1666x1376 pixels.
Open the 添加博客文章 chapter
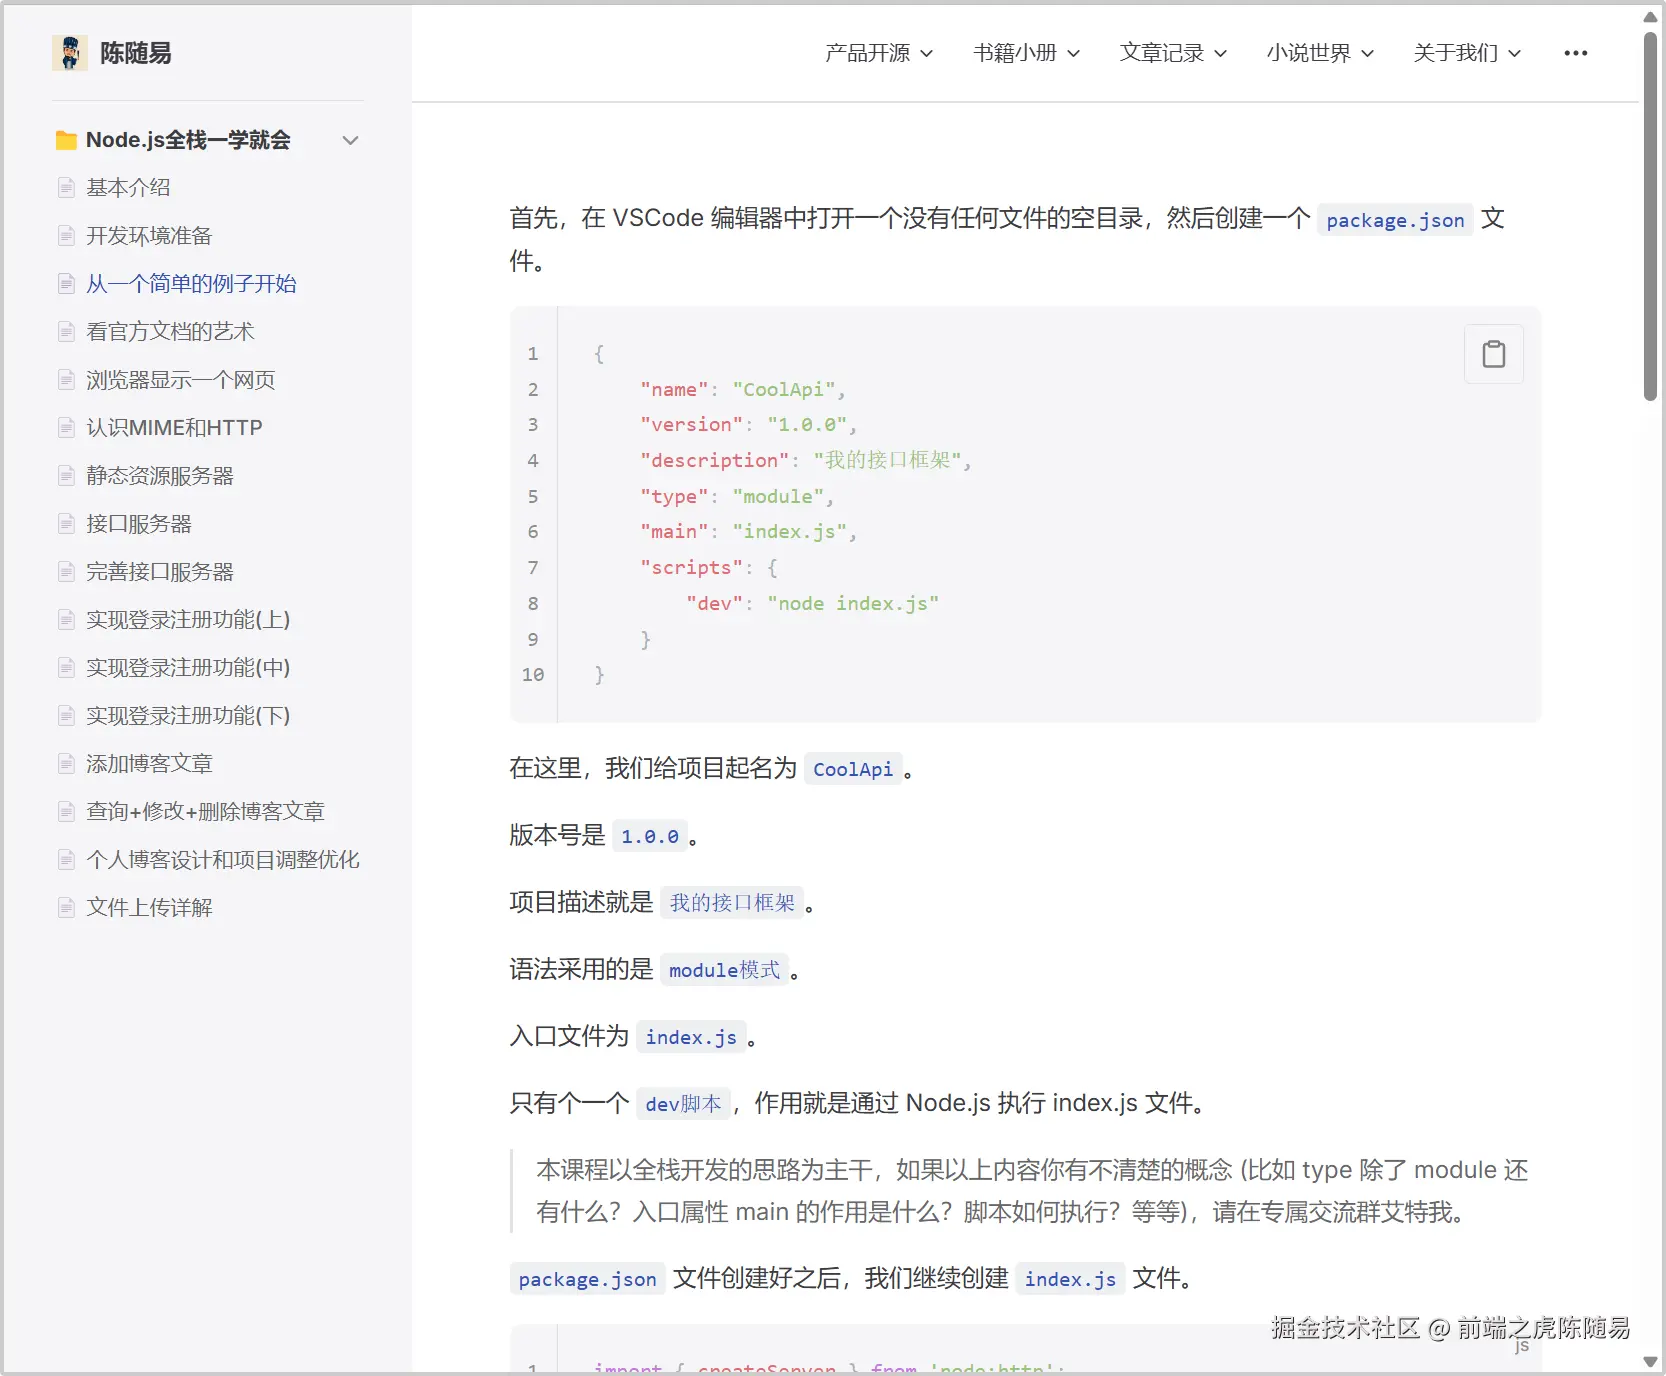149,764
